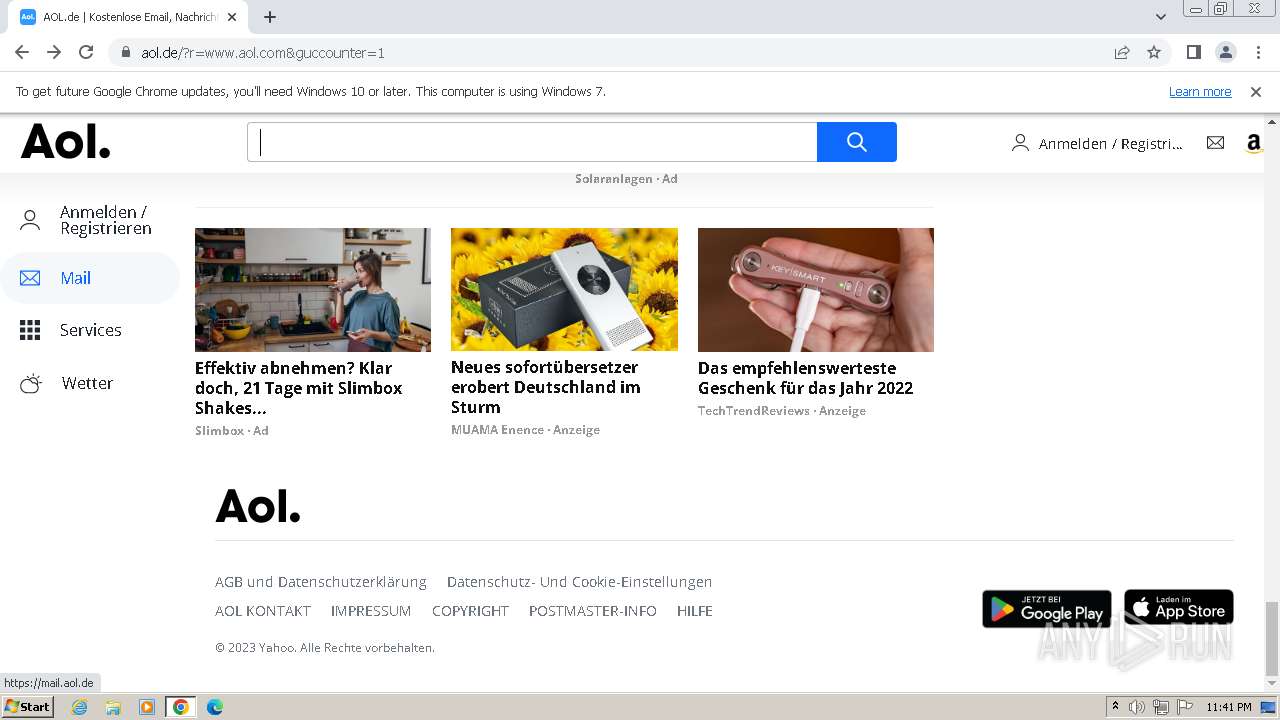Viewport: 1280px width, 720px height.
Task: Click the Action Center flag icon
Action: tap(1185, 707)
